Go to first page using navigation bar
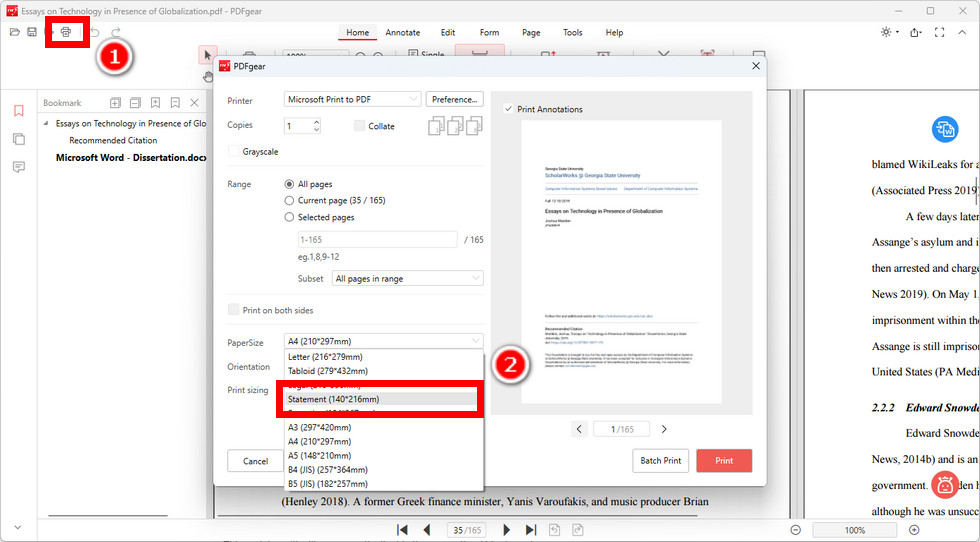This screenshot has width=980, height=542. [x=402, y=529]
